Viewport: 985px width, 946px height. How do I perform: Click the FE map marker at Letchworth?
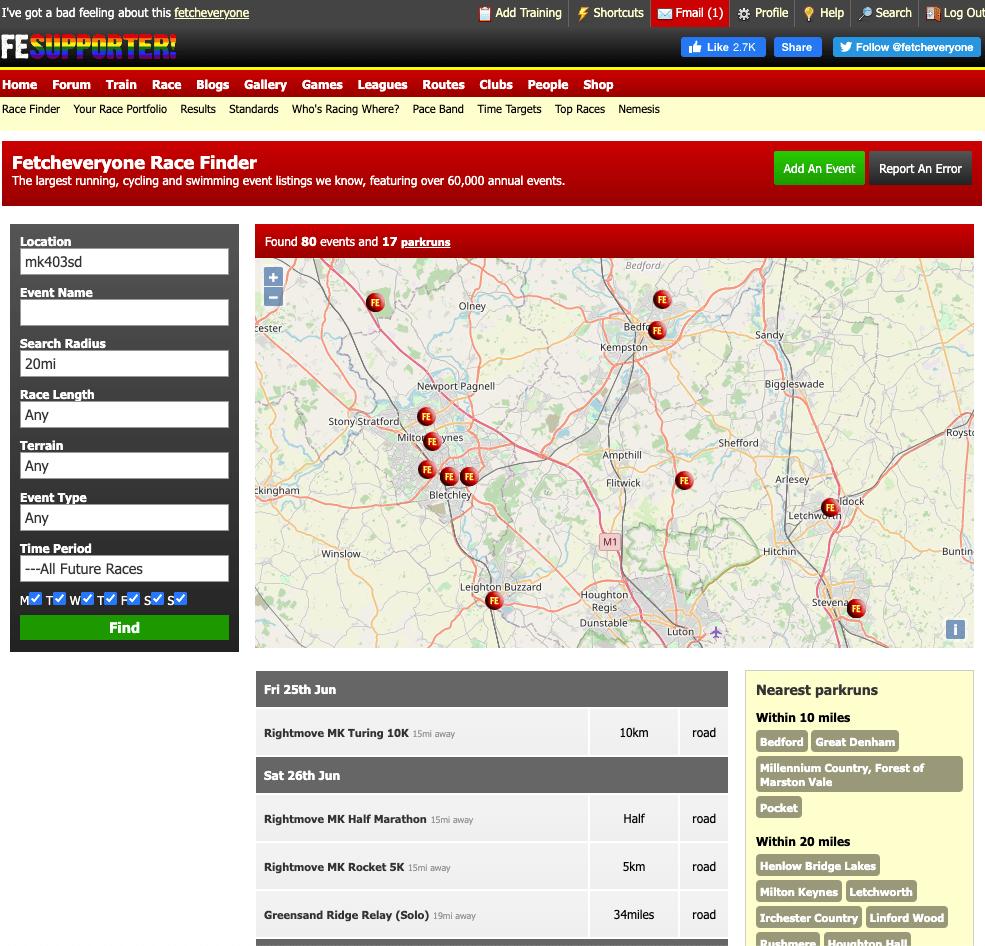(830, 507)
